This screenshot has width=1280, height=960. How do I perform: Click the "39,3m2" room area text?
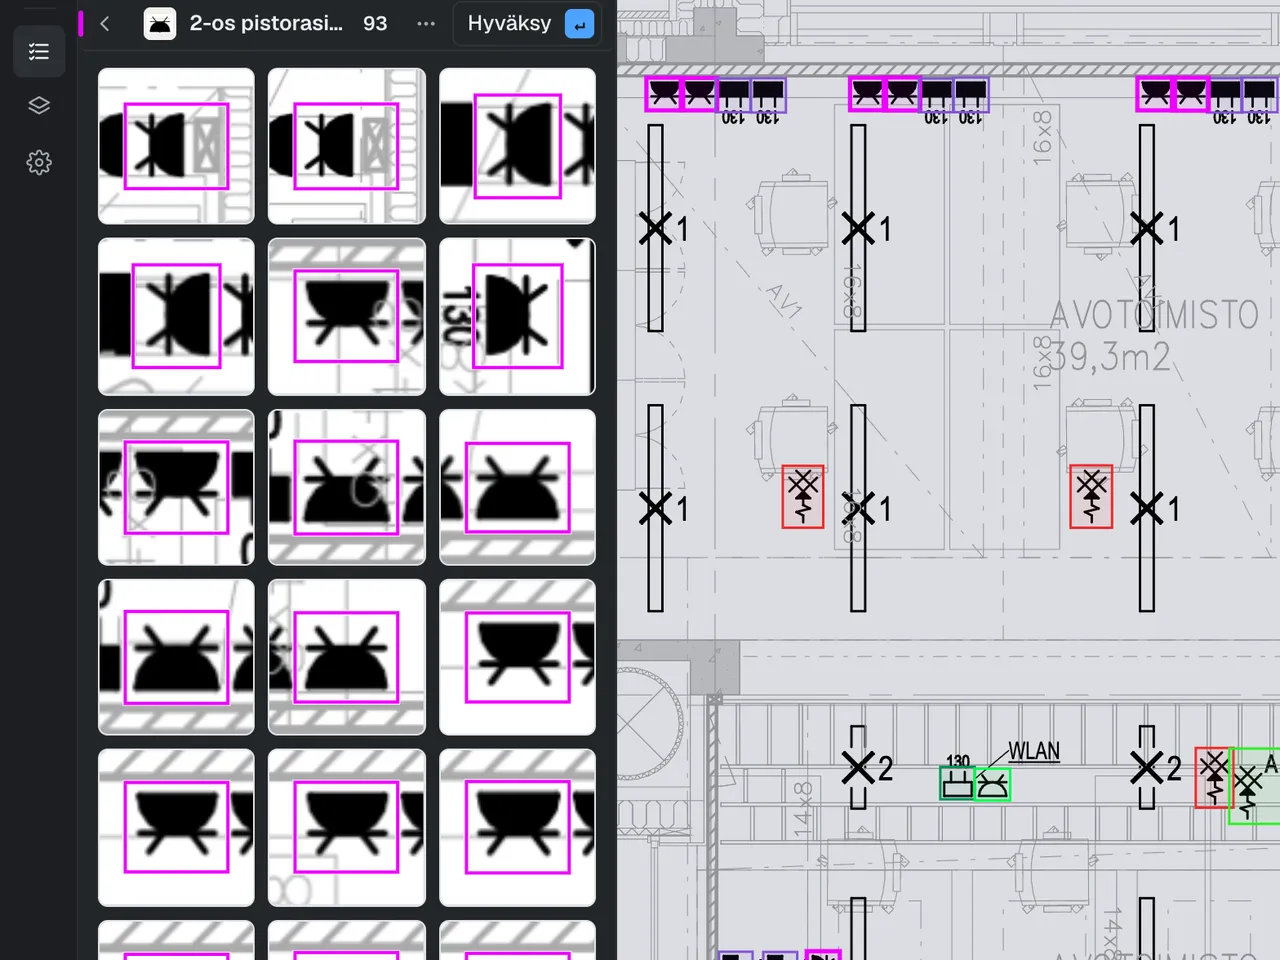[x=1108, y=357]
